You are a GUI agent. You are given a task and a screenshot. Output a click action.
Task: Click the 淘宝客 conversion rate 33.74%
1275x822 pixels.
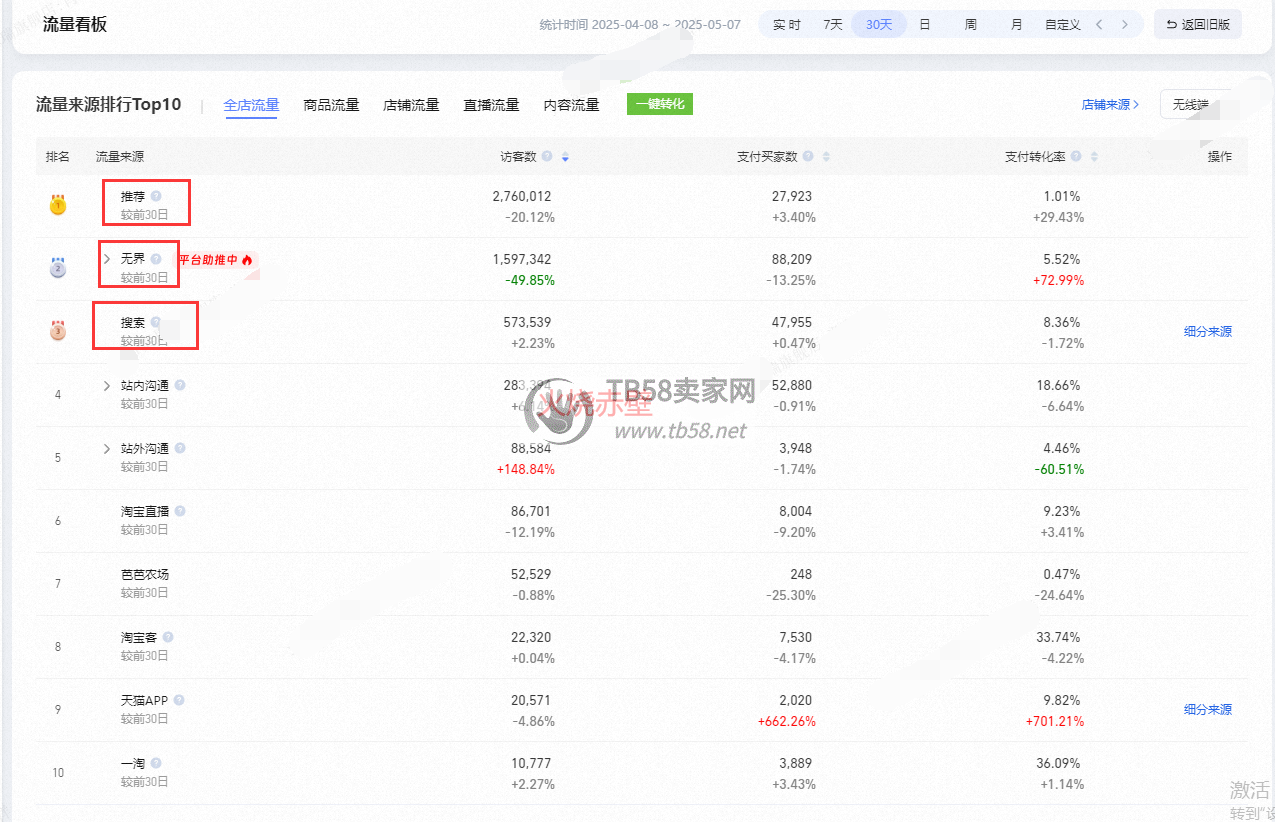(1059, 637)
